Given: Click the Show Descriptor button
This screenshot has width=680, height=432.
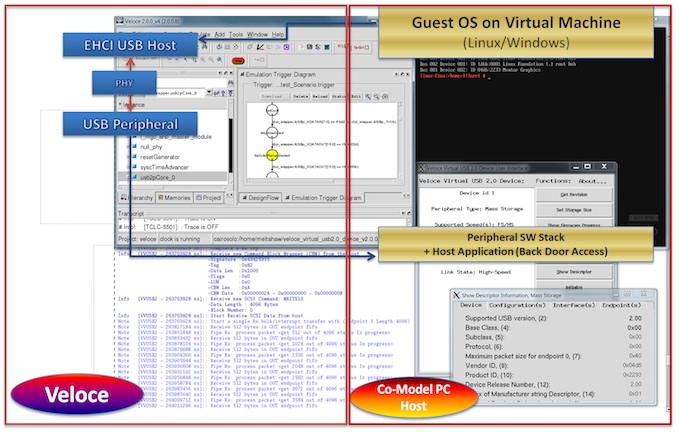Looking at the screenshot, I should [574, 272].
